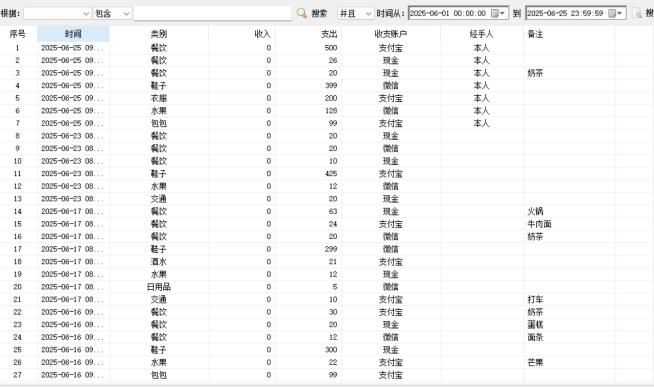The image size is (654, 388).
Task: Click the document search icon at top right
Action: pyautogui.click(x=637, y=13)
